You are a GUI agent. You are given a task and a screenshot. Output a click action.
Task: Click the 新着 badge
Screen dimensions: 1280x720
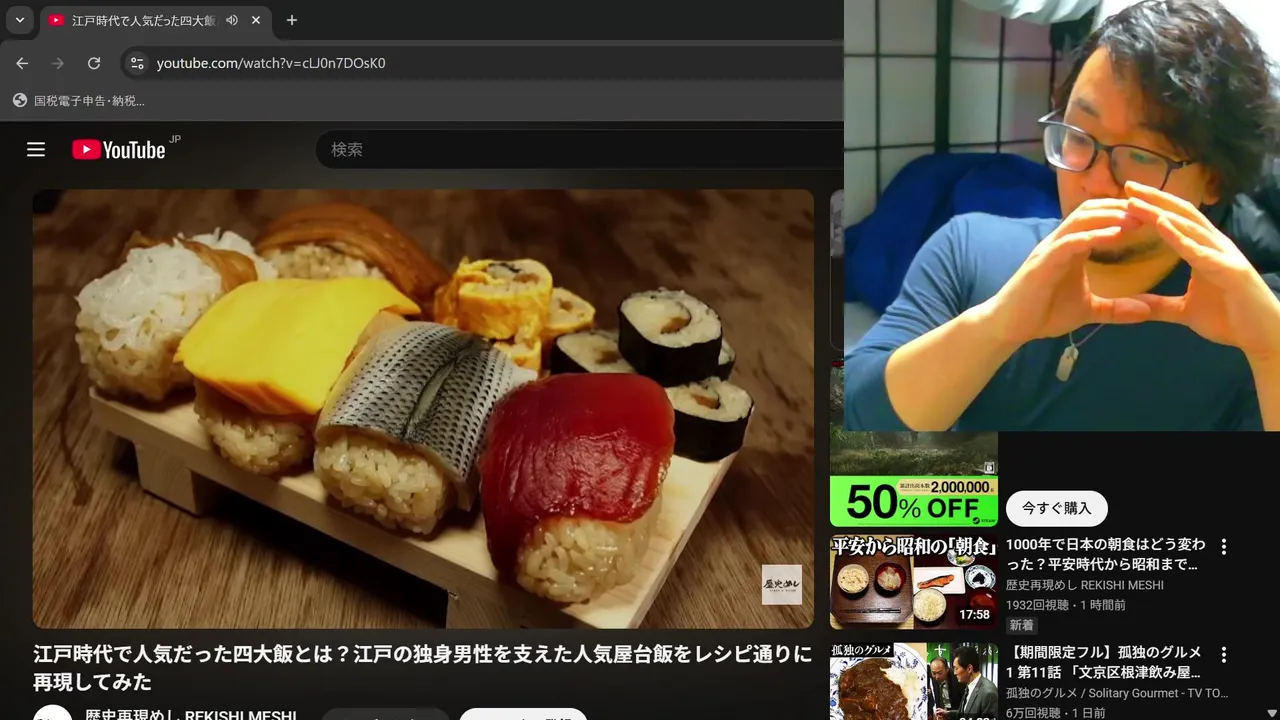1021,625
